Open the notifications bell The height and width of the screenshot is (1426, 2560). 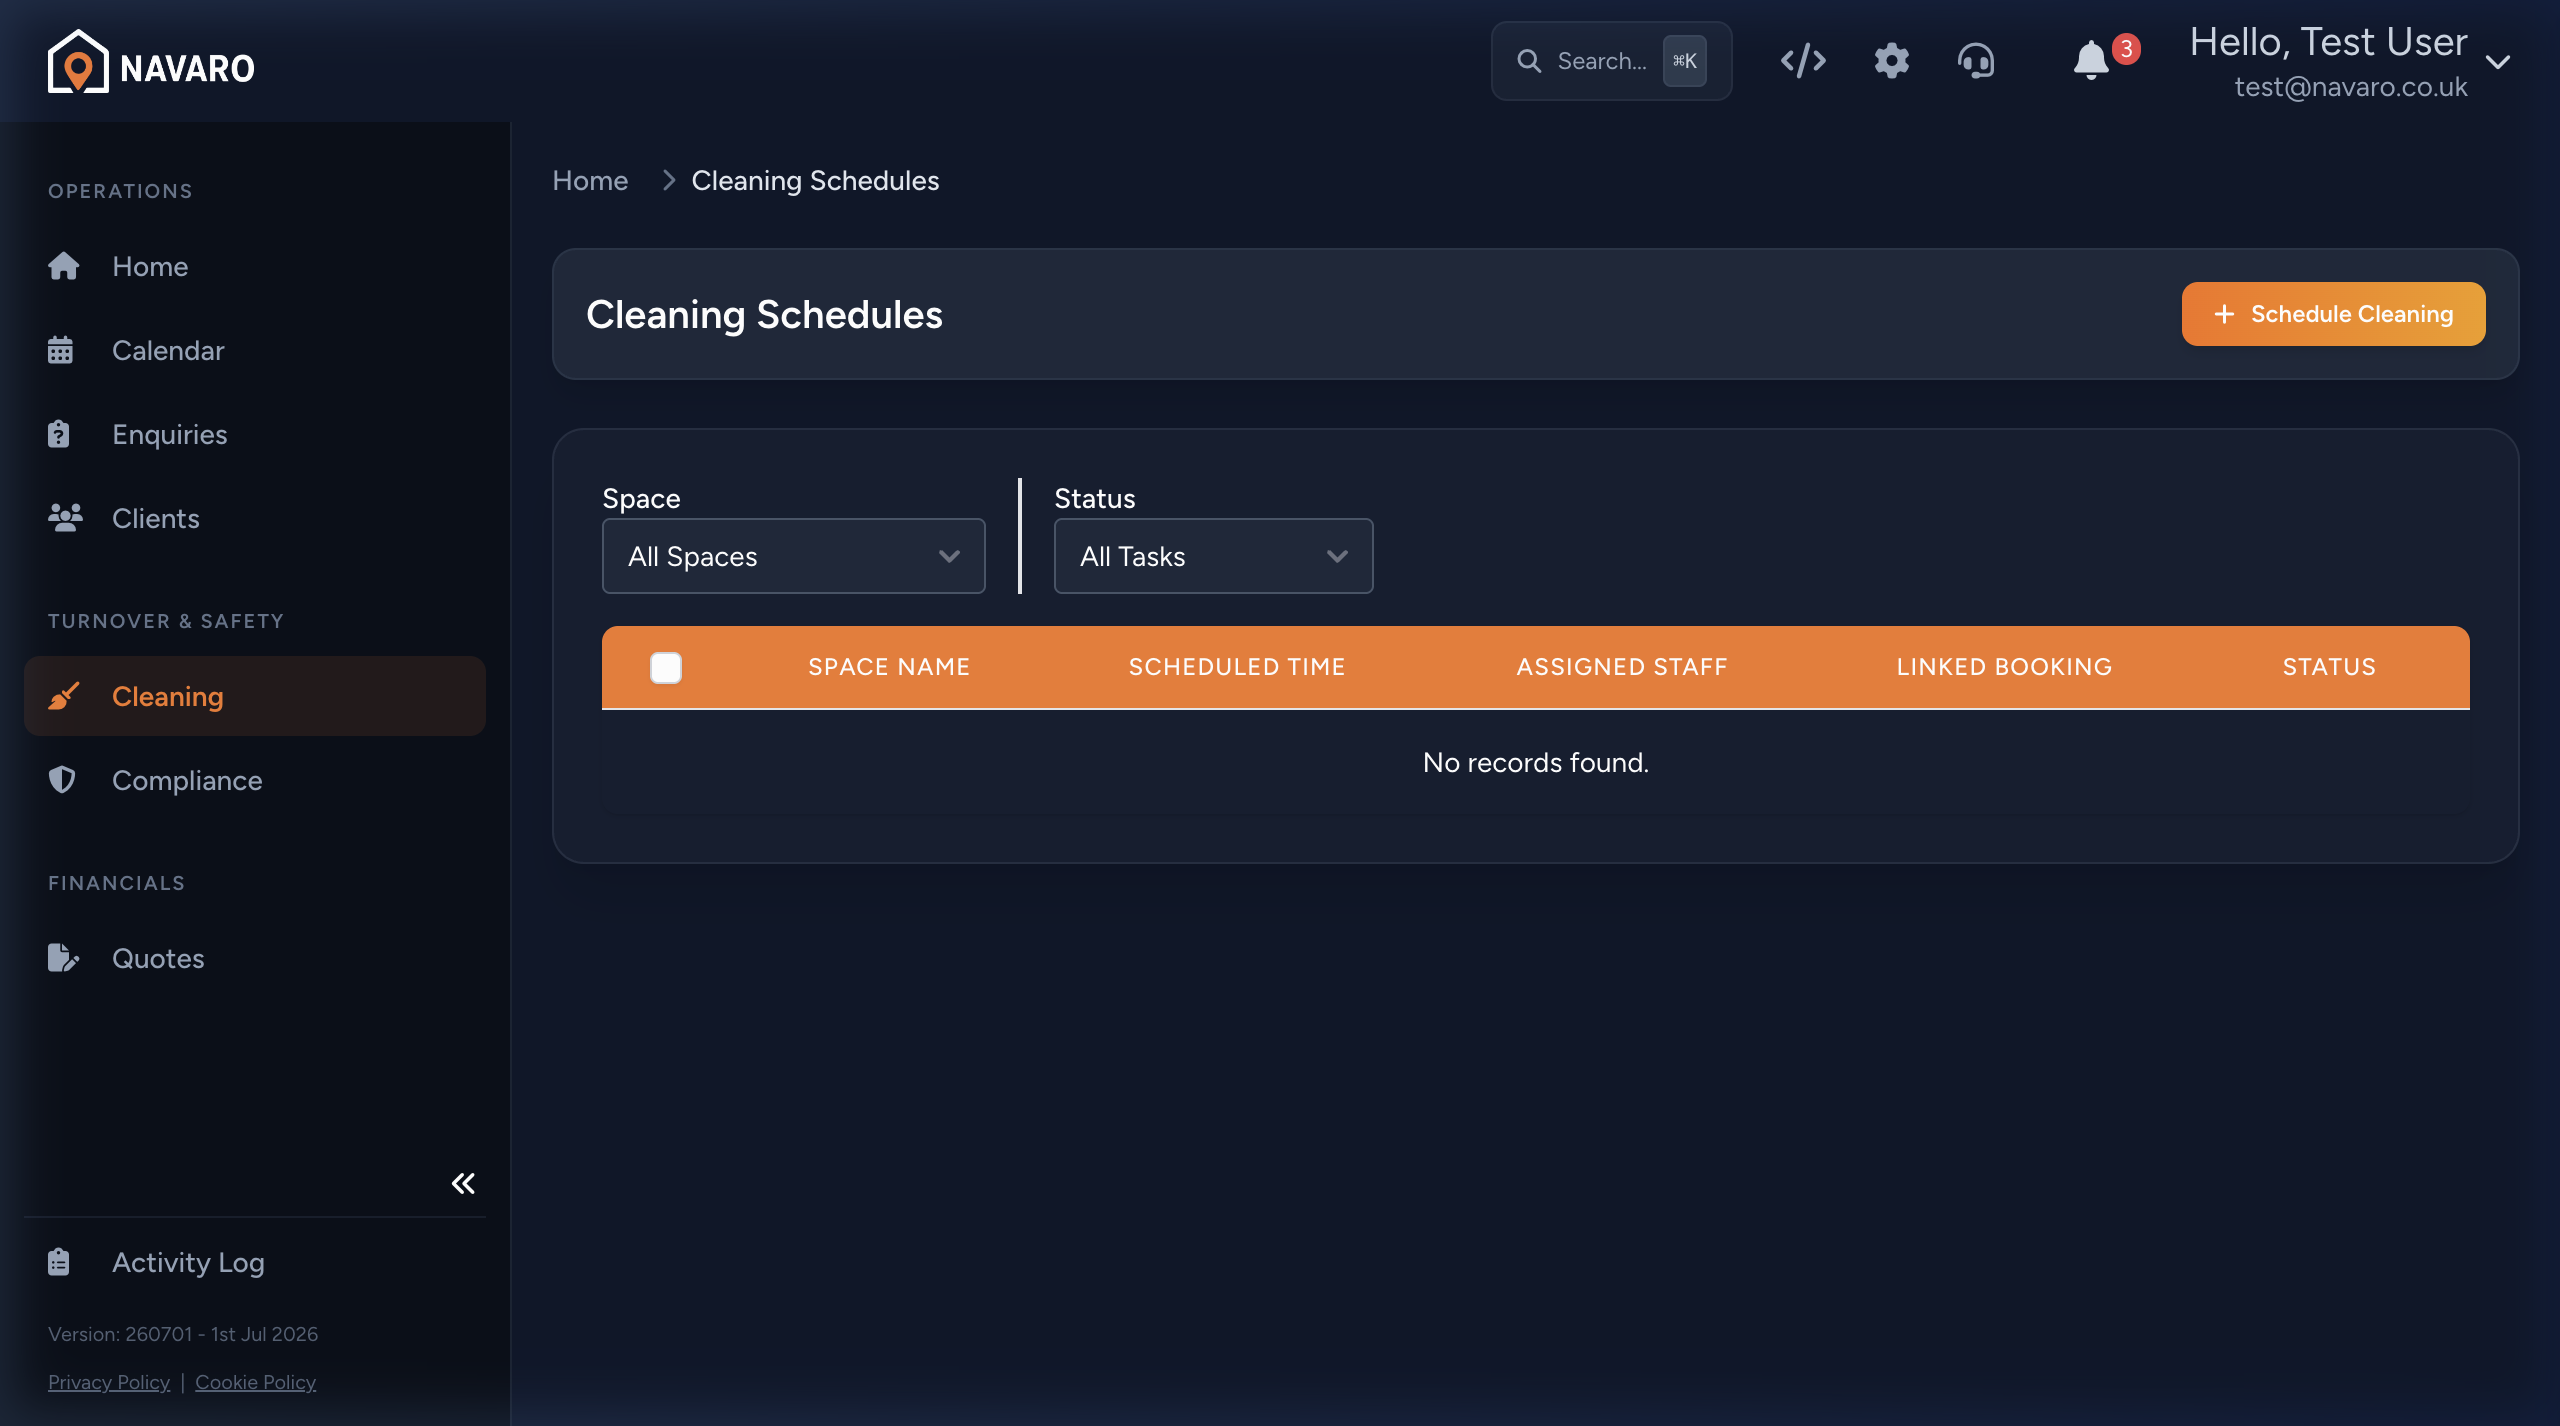[2090, 61]
